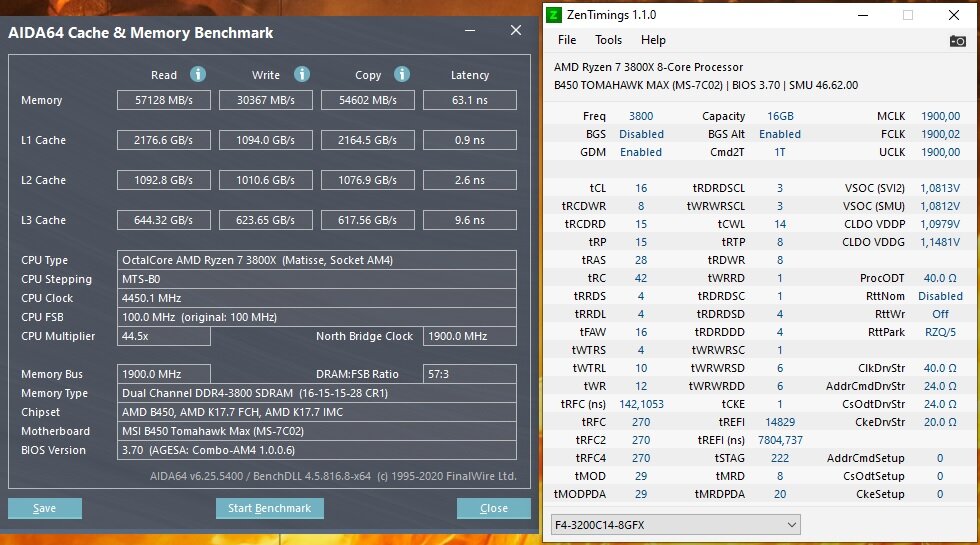980x545 pixels.
Task: Click the L3 Cache Write 623.65 GB/s field
Action: [x=266, y=220]
